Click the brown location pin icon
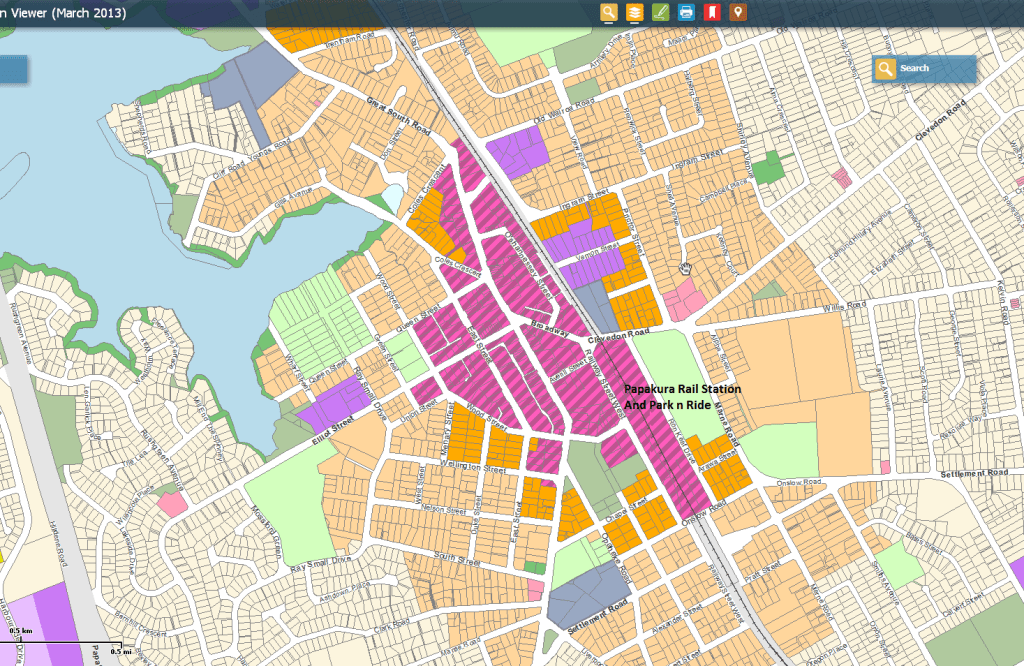The height and width of the screenshot is (666, 1024). coord(738,13)
